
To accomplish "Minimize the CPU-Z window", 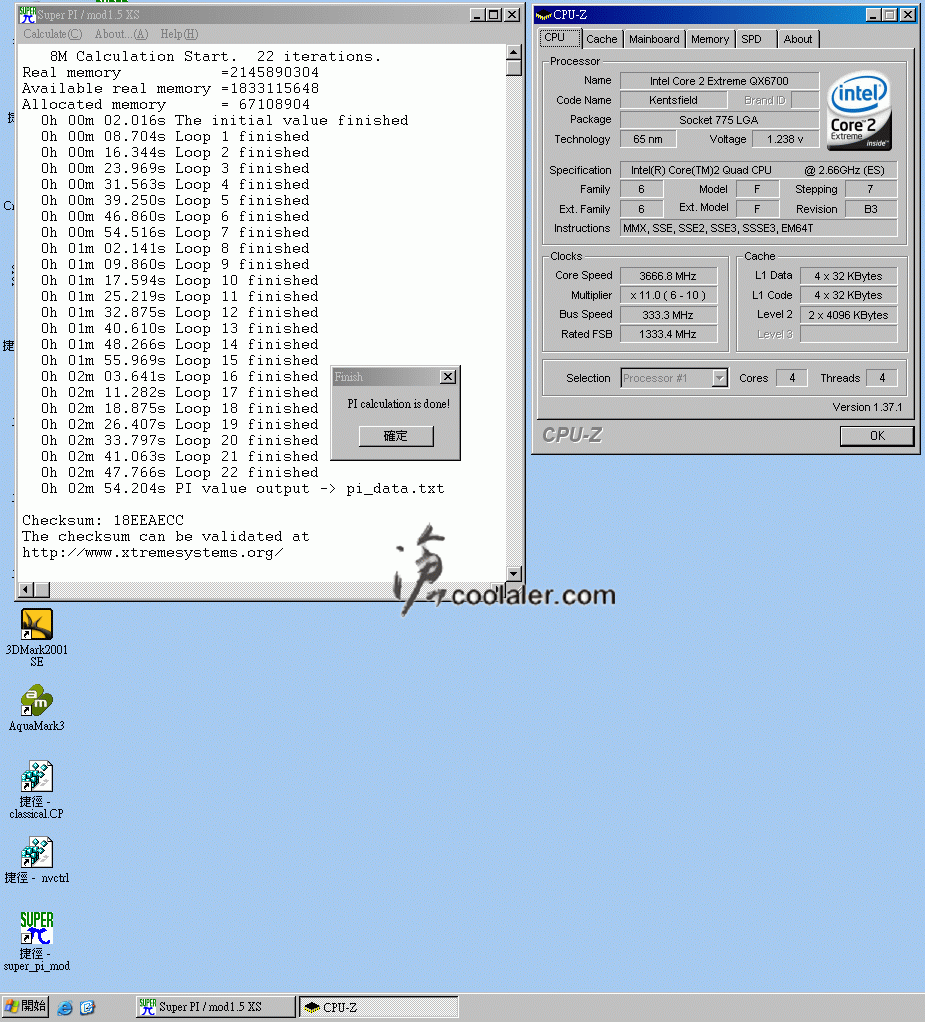I will click(874, 14).
